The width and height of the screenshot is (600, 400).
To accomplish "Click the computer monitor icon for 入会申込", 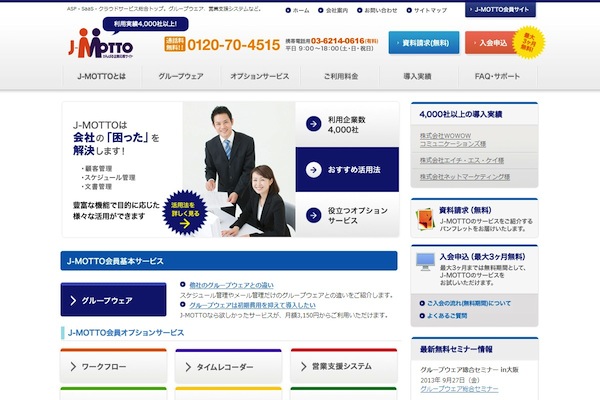I will tap(425, 261).
